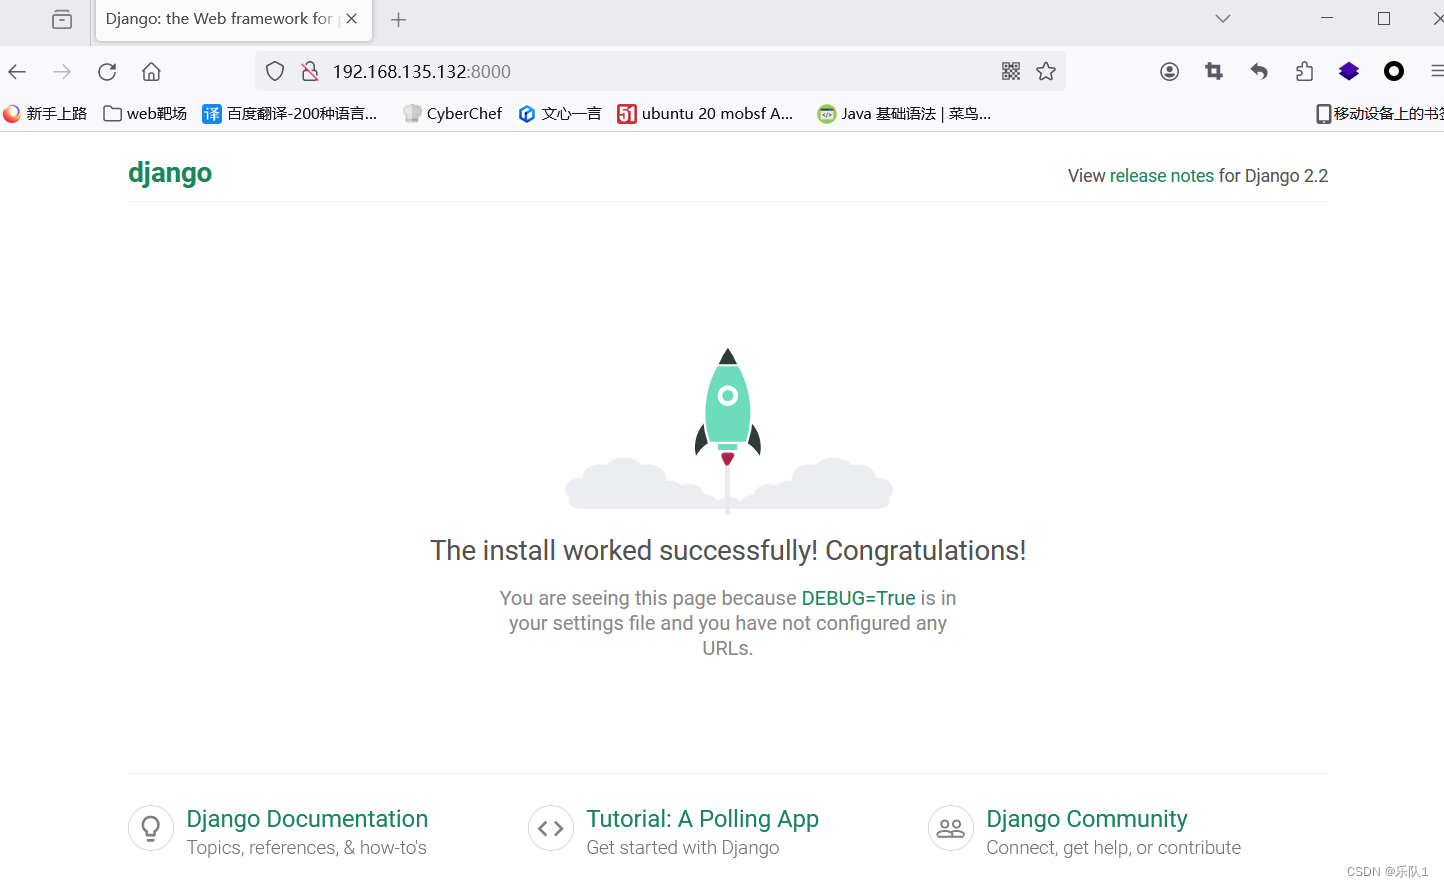This screenshot has height=887, width=1444.
Task: Open the Firefox account menu
Action: (1169, 71)
